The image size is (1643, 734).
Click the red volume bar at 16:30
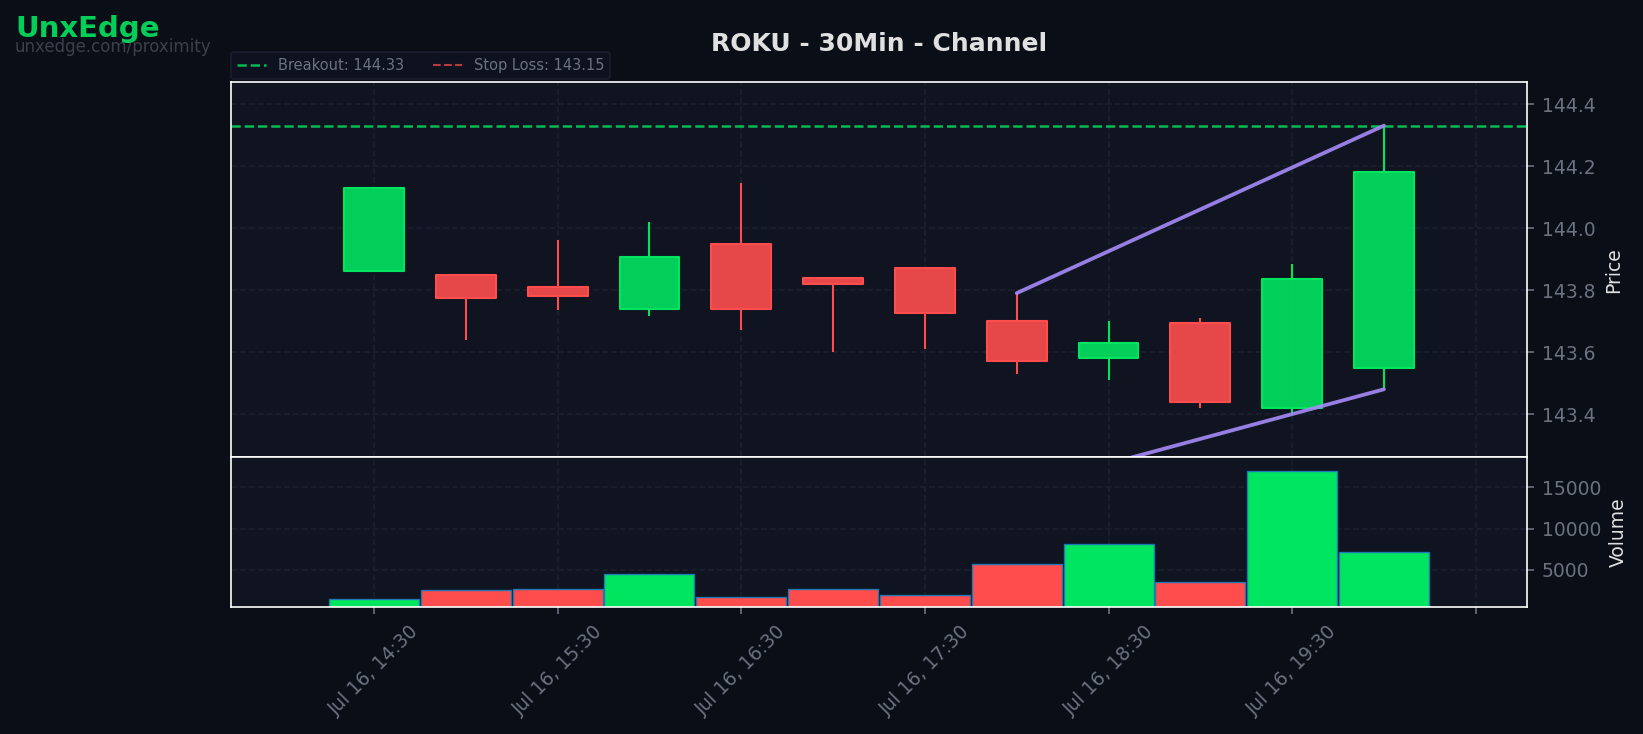[x=741, y=602]
